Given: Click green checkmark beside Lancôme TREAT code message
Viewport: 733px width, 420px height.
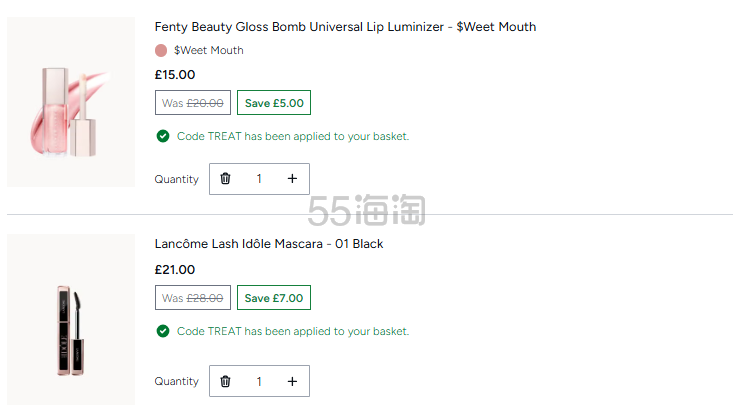Looking at the screenshot, I should coord(163,331).
